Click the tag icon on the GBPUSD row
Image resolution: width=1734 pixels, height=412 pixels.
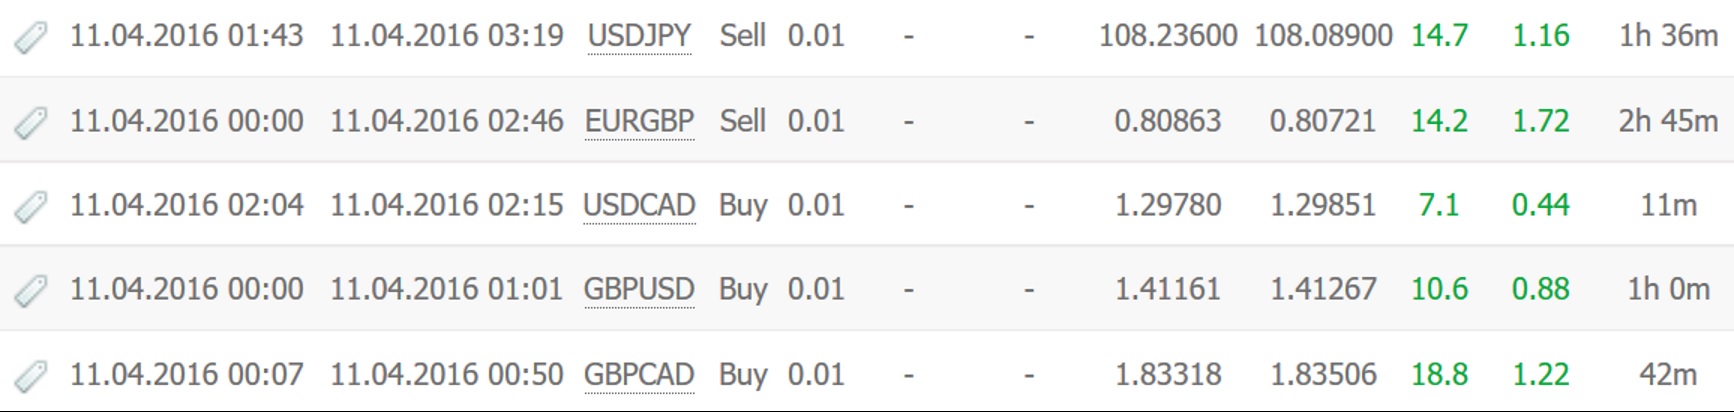[31, 291]
